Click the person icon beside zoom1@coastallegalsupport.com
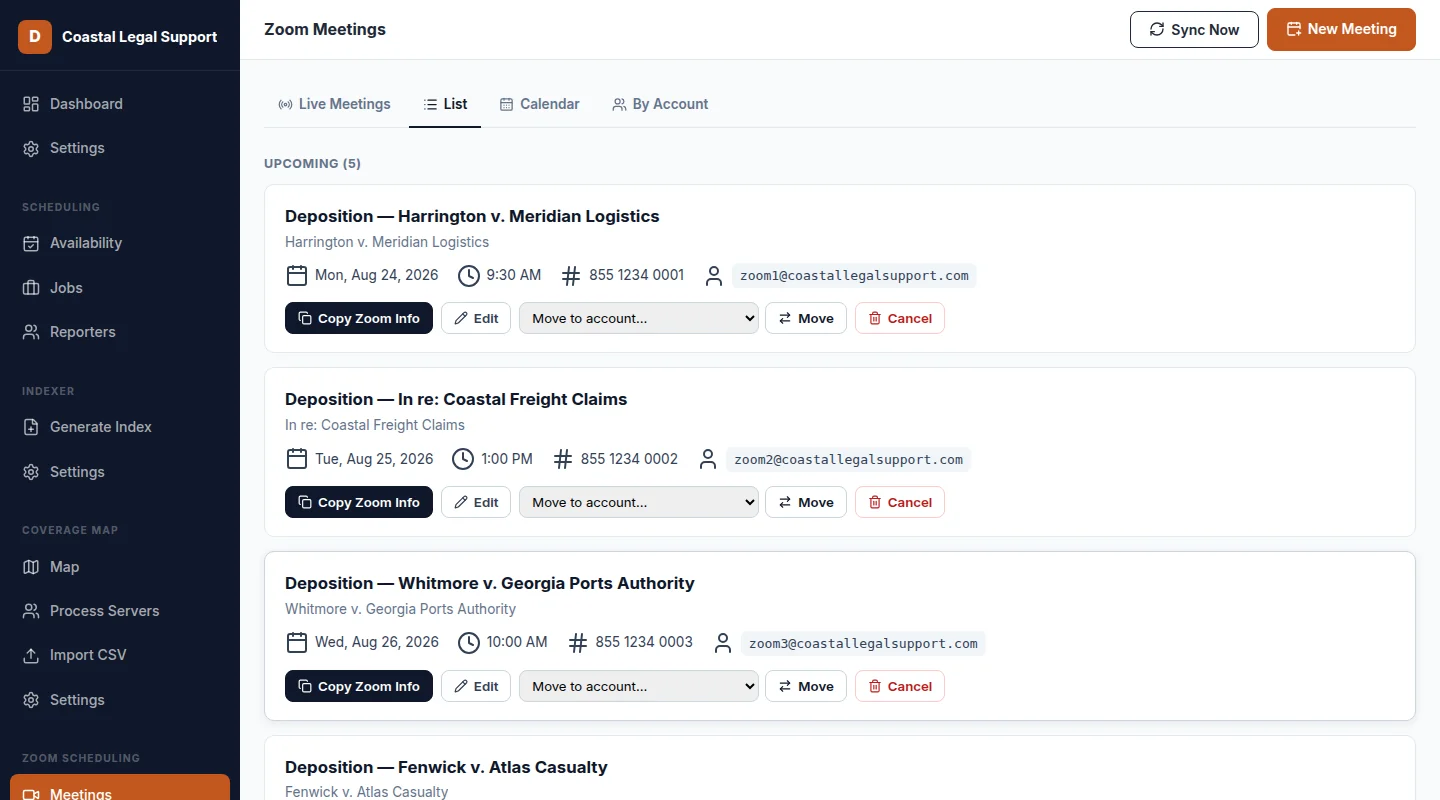Screen dimensions: 1440x800 click(x=713, y=276)
